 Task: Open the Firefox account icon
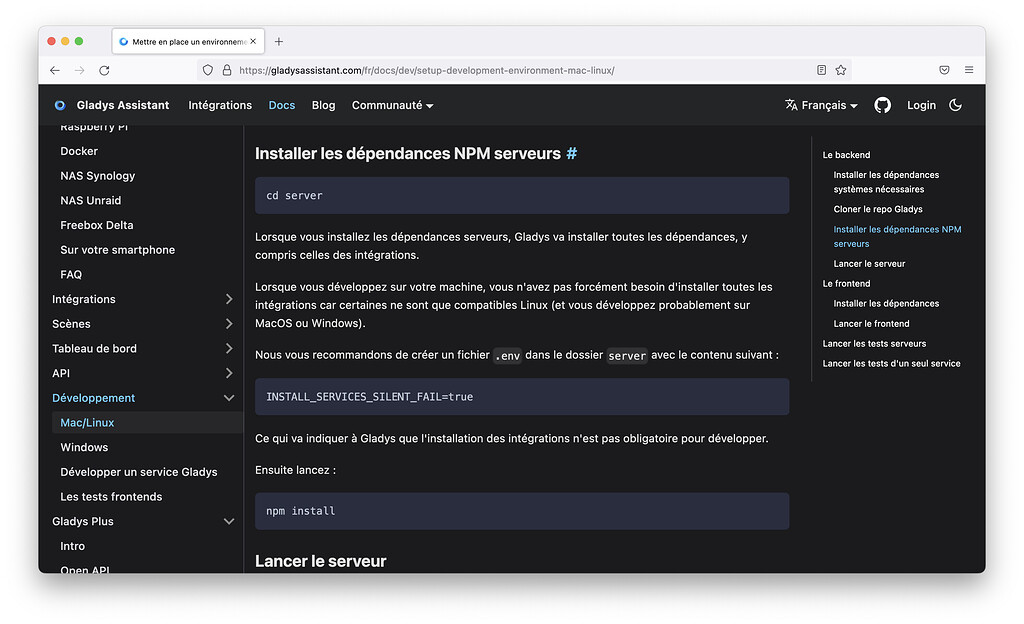click(x=944, y=70)
